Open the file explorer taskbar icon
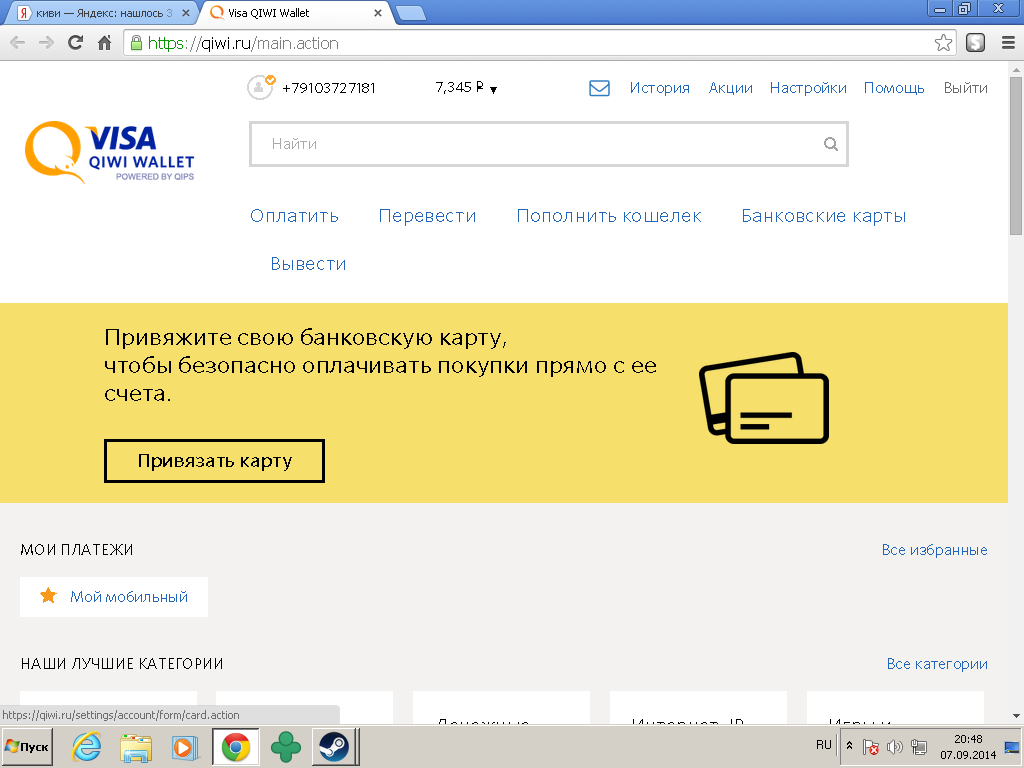This screenshot has height=768, width=1024. coord(136,746)
